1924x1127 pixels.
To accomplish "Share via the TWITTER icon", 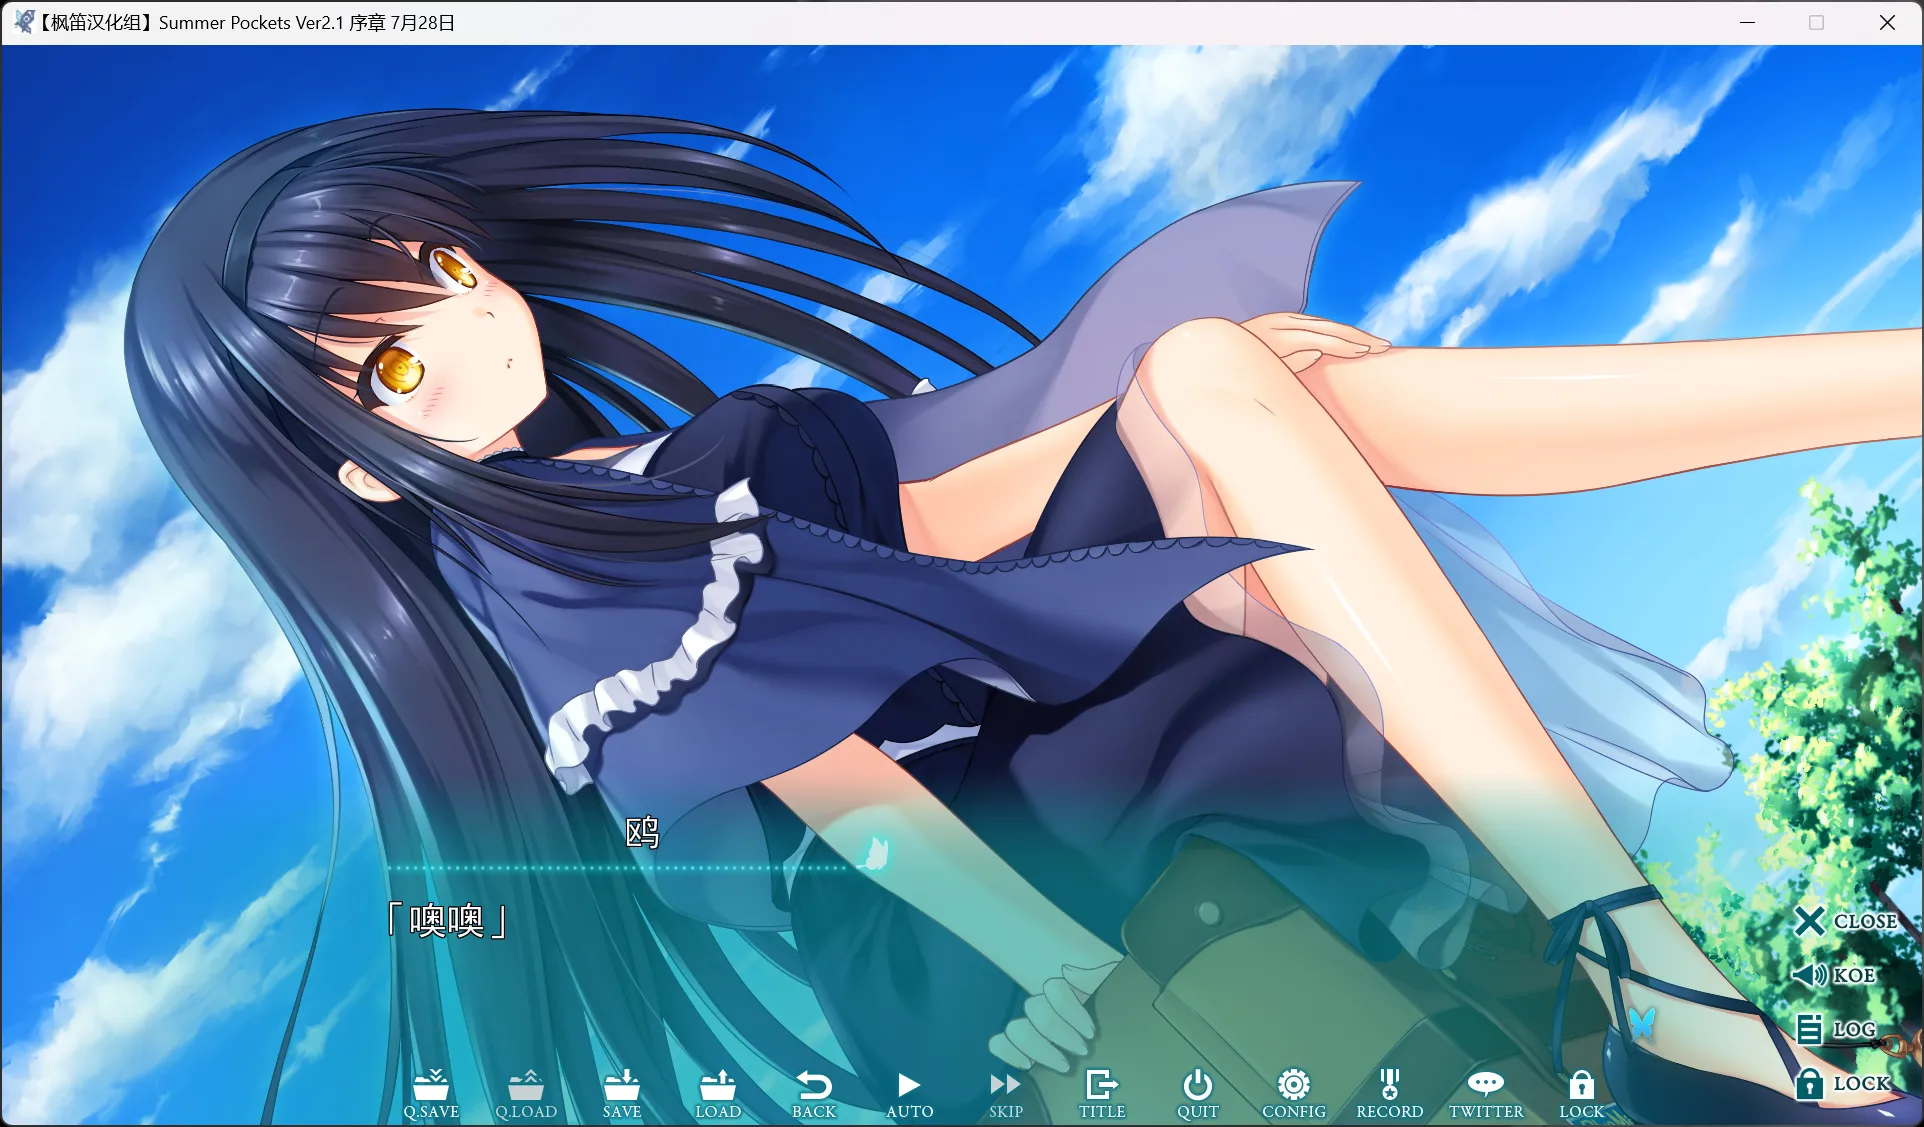I will point(1485,1092).
